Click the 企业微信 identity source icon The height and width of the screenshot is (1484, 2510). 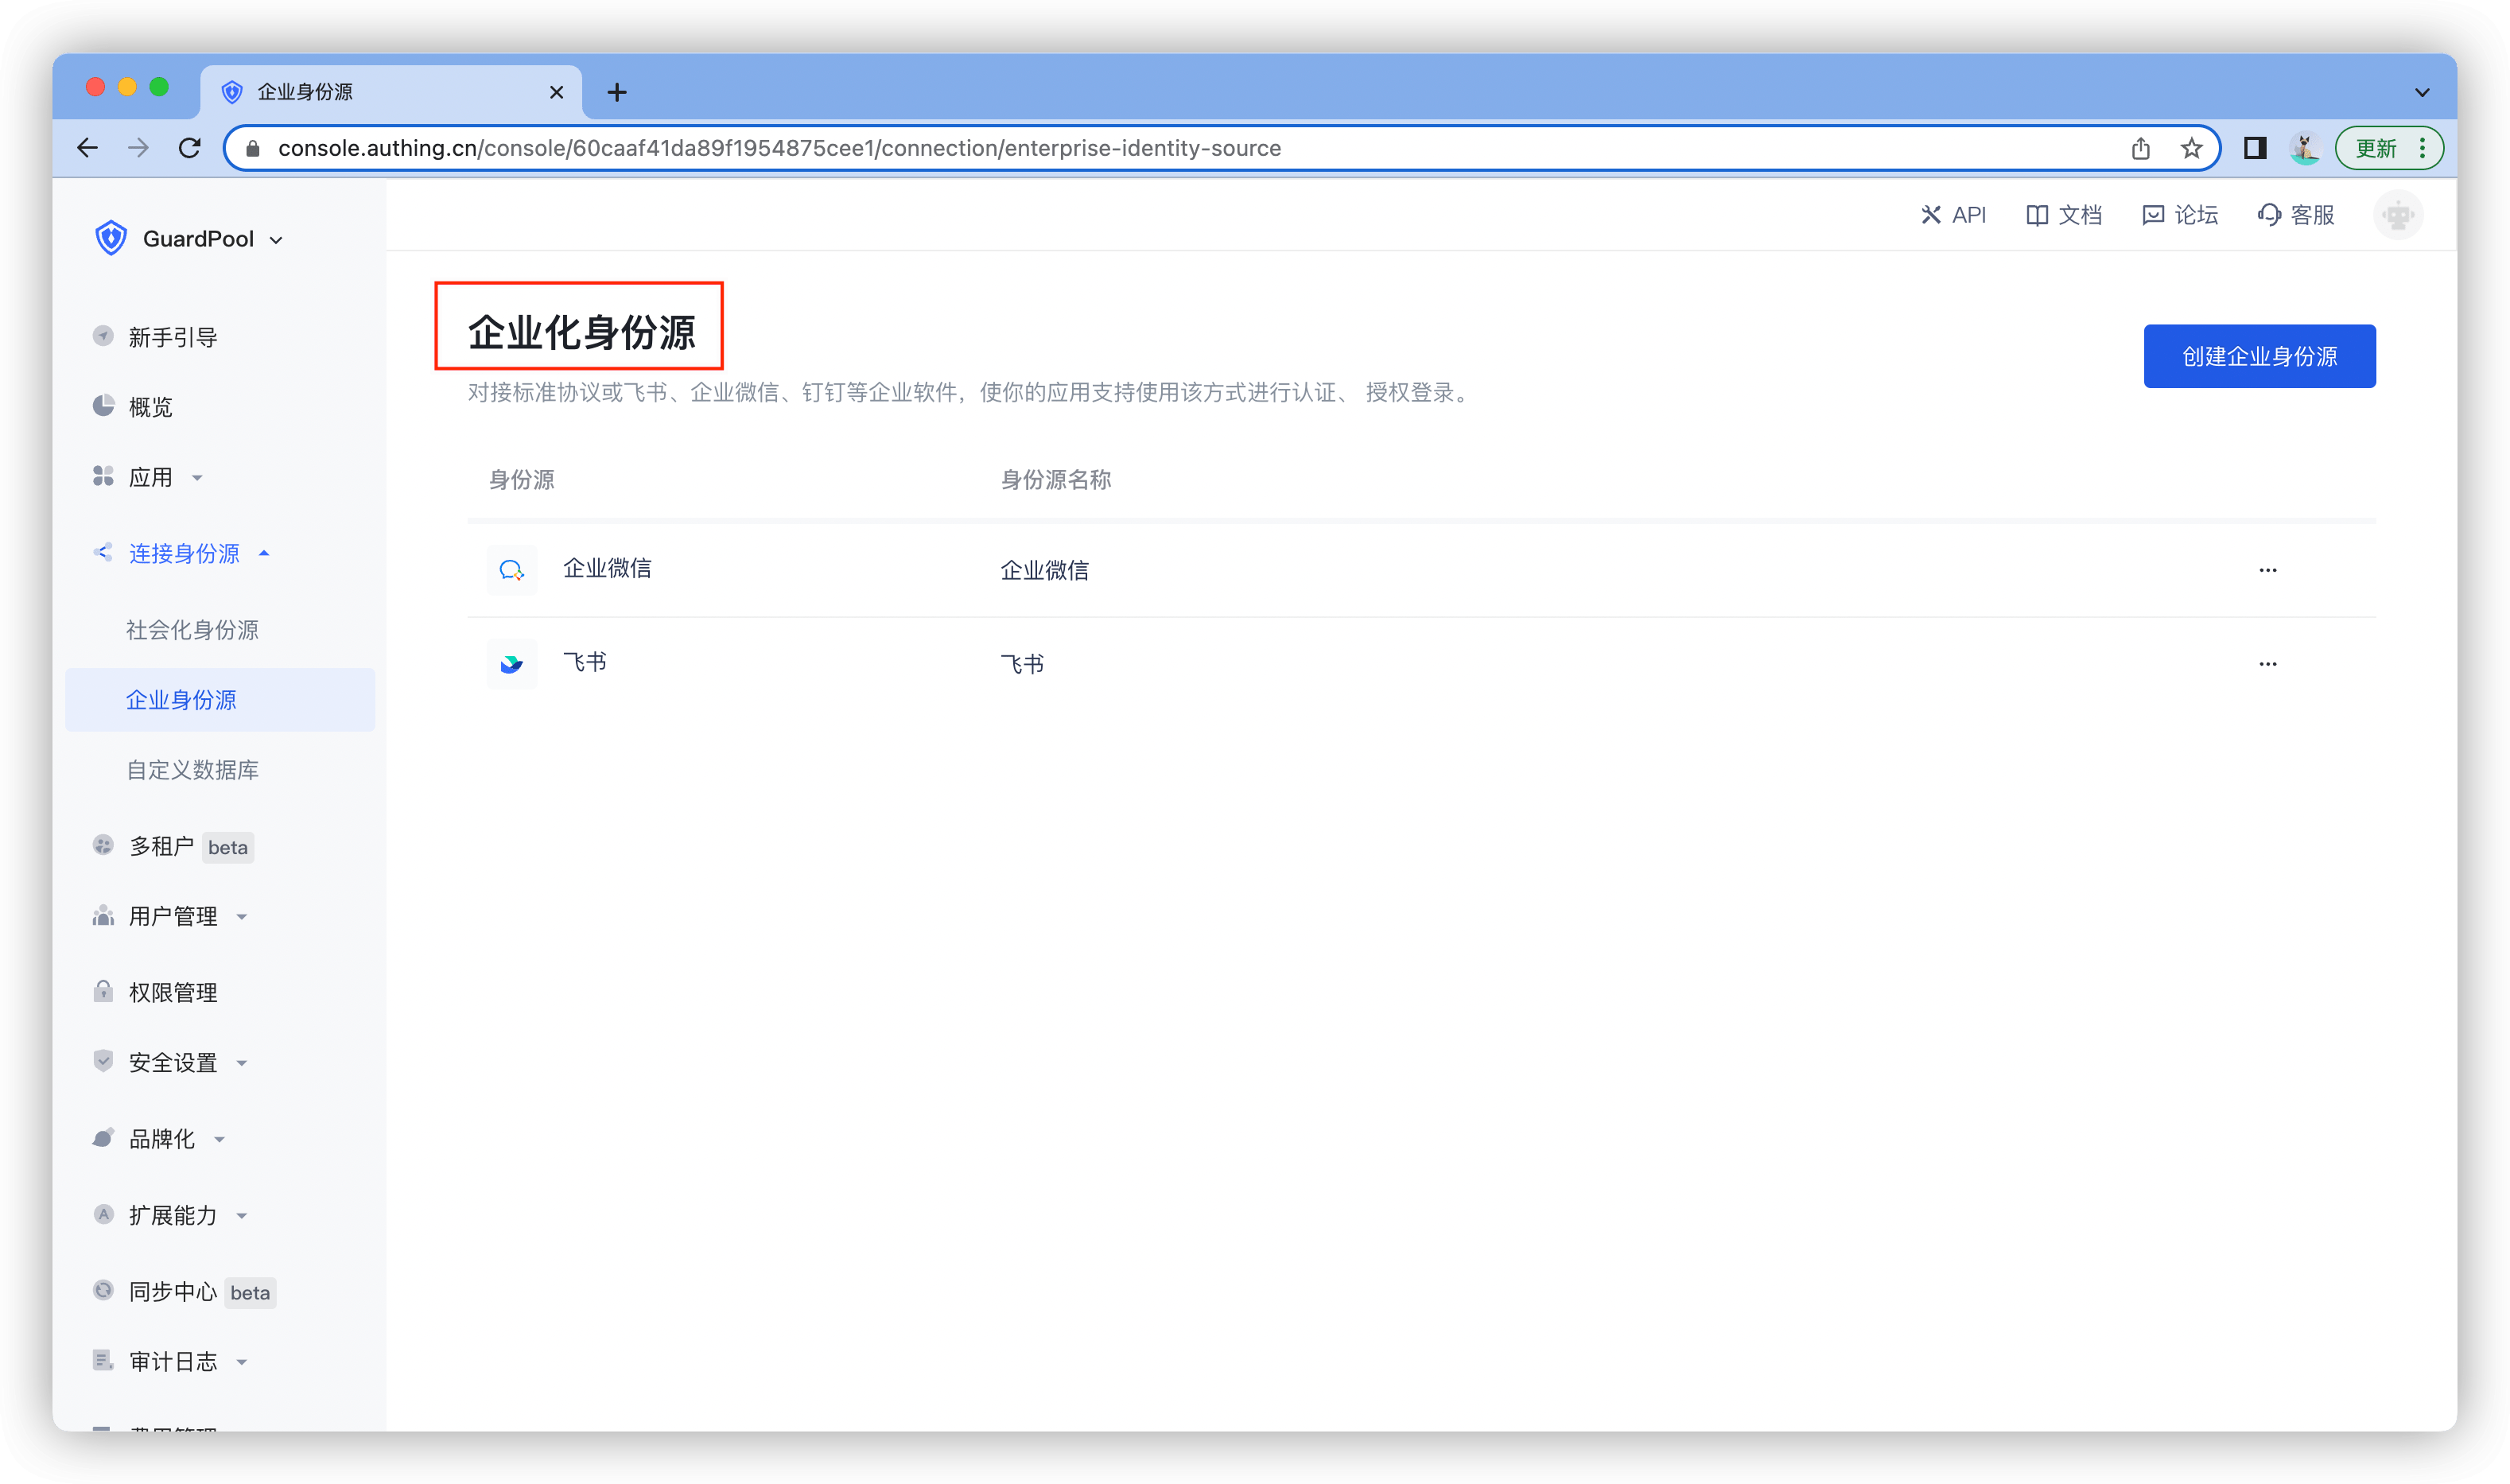tap(511, 570)
